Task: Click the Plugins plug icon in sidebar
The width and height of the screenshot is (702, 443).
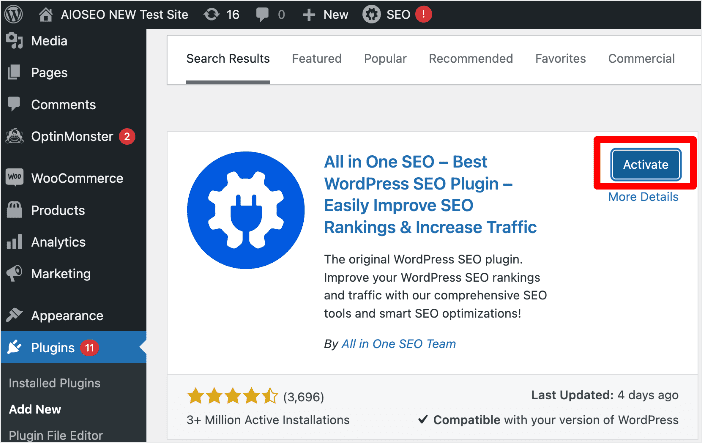Action: 14,347
